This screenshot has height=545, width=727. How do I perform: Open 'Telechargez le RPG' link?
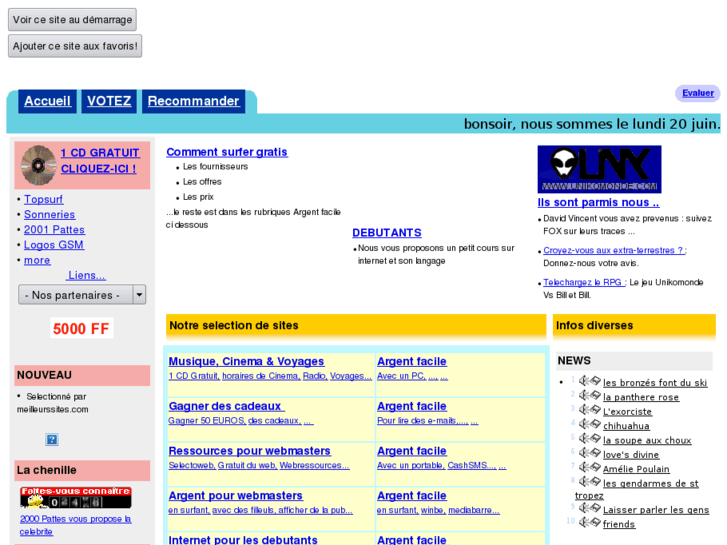click(585, 282)
